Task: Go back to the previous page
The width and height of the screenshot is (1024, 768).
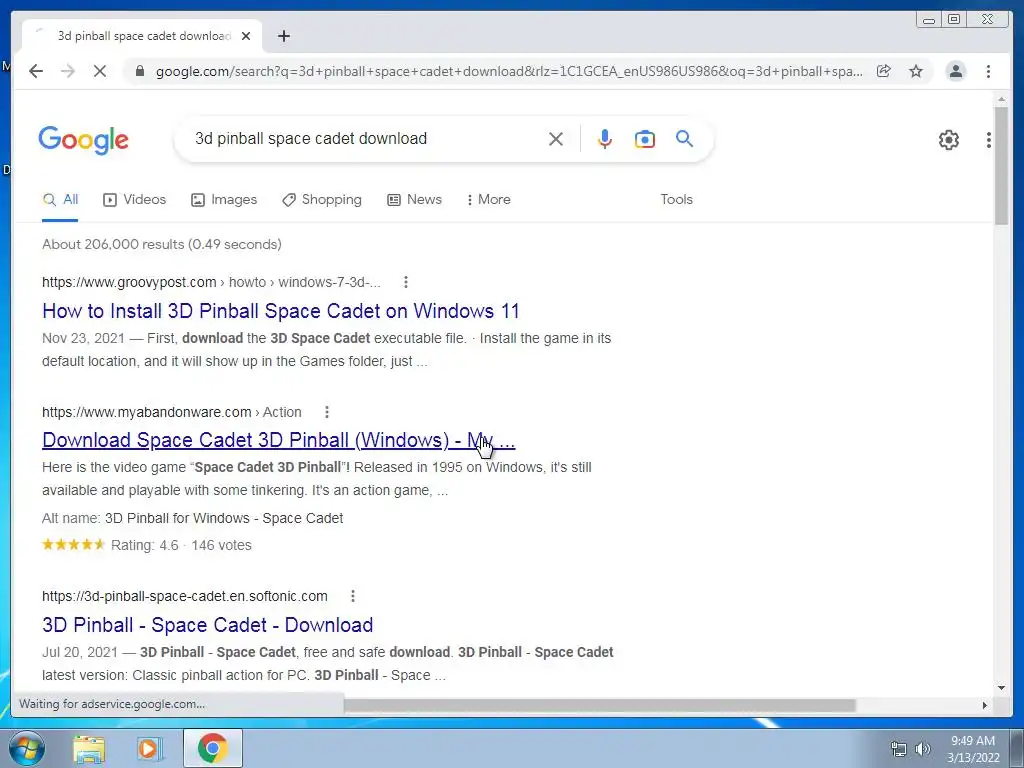Action: [36, 71]
